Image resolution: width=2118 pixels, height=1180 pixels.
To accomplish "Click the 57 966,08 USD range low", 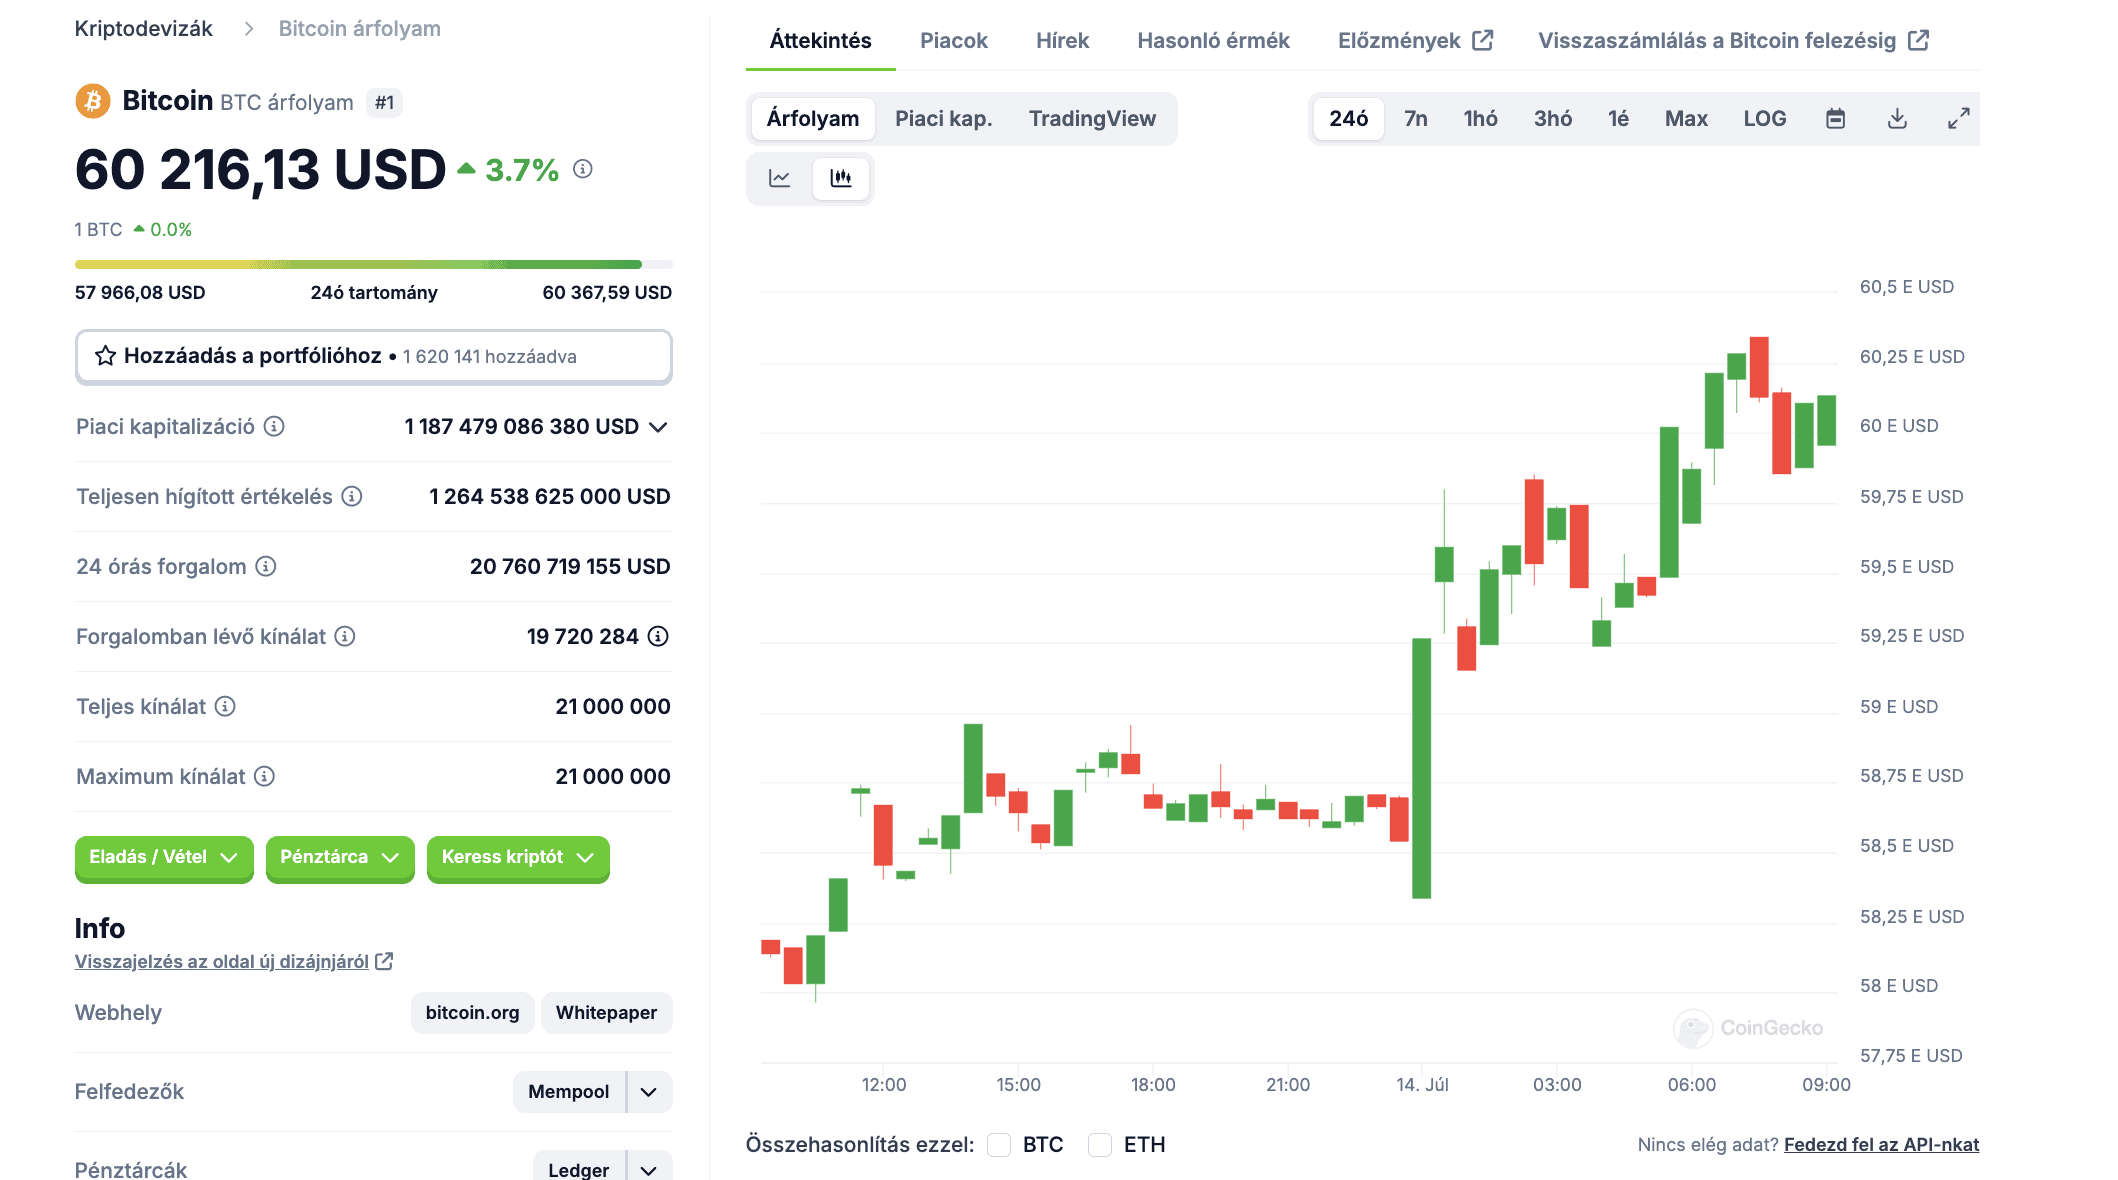I will pyautogui.click(x=140, y=293).
